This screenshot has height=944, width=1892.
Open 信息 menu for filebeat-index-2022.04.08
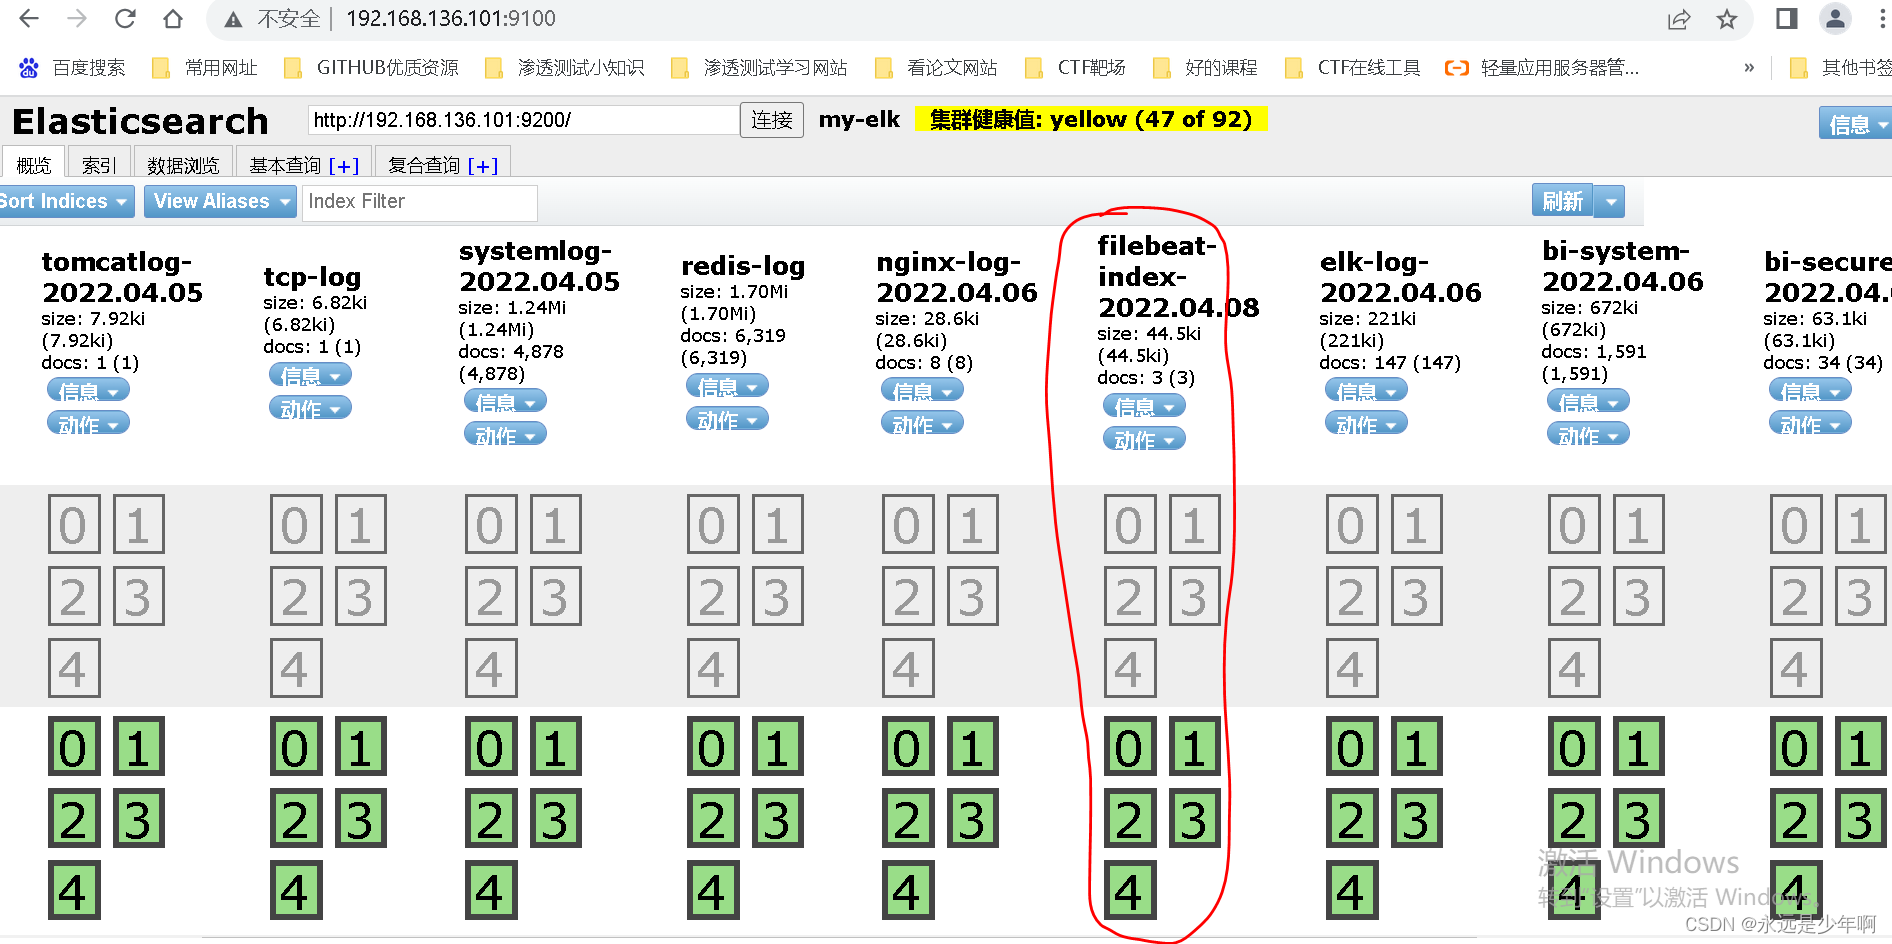click(x=1145, y=406)
